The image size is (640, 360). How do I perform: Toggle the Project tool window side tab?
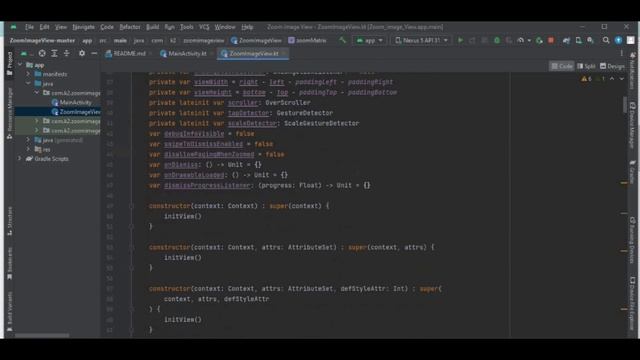(9, 64)
